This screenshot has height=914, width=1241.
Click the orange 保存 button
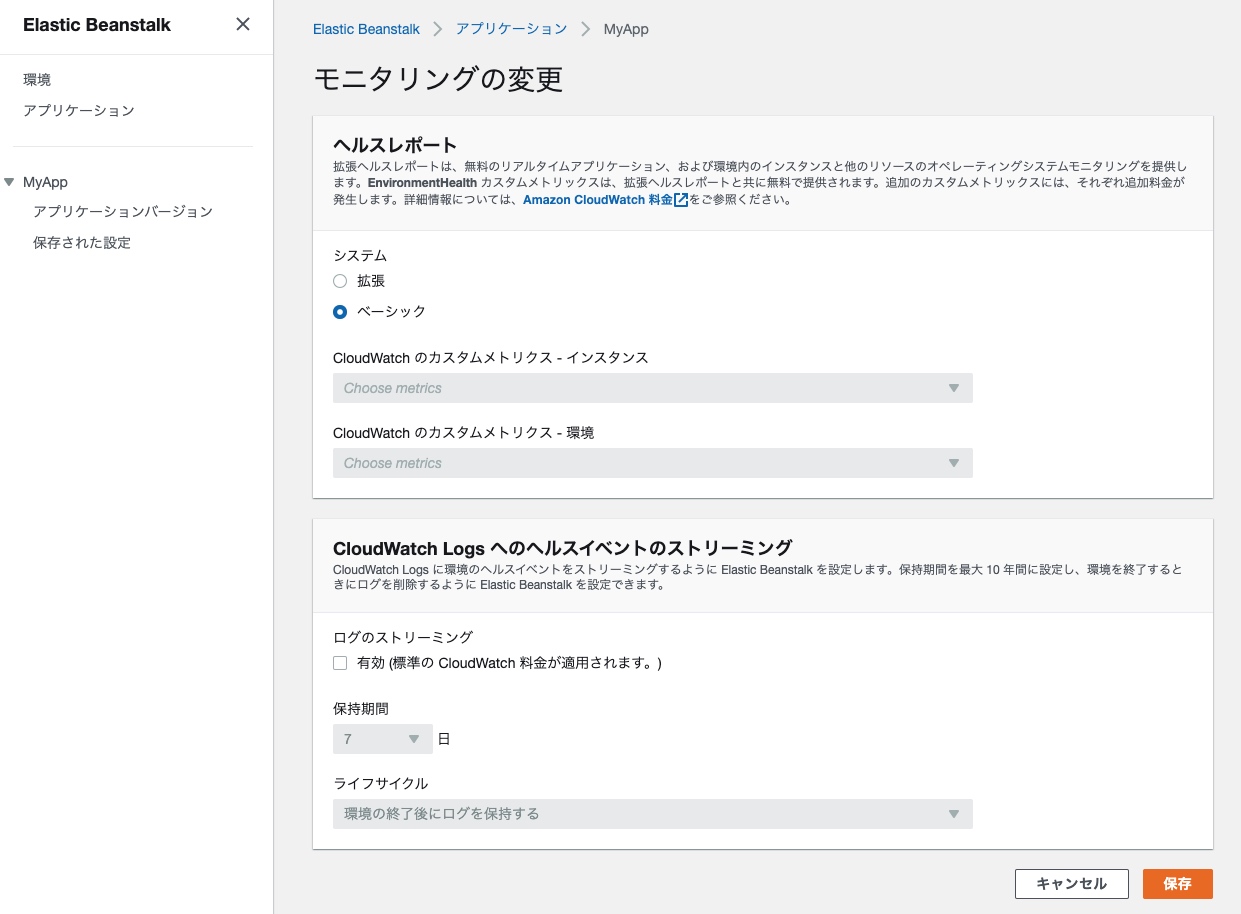pyautogui.click(x=1177, y=884)
